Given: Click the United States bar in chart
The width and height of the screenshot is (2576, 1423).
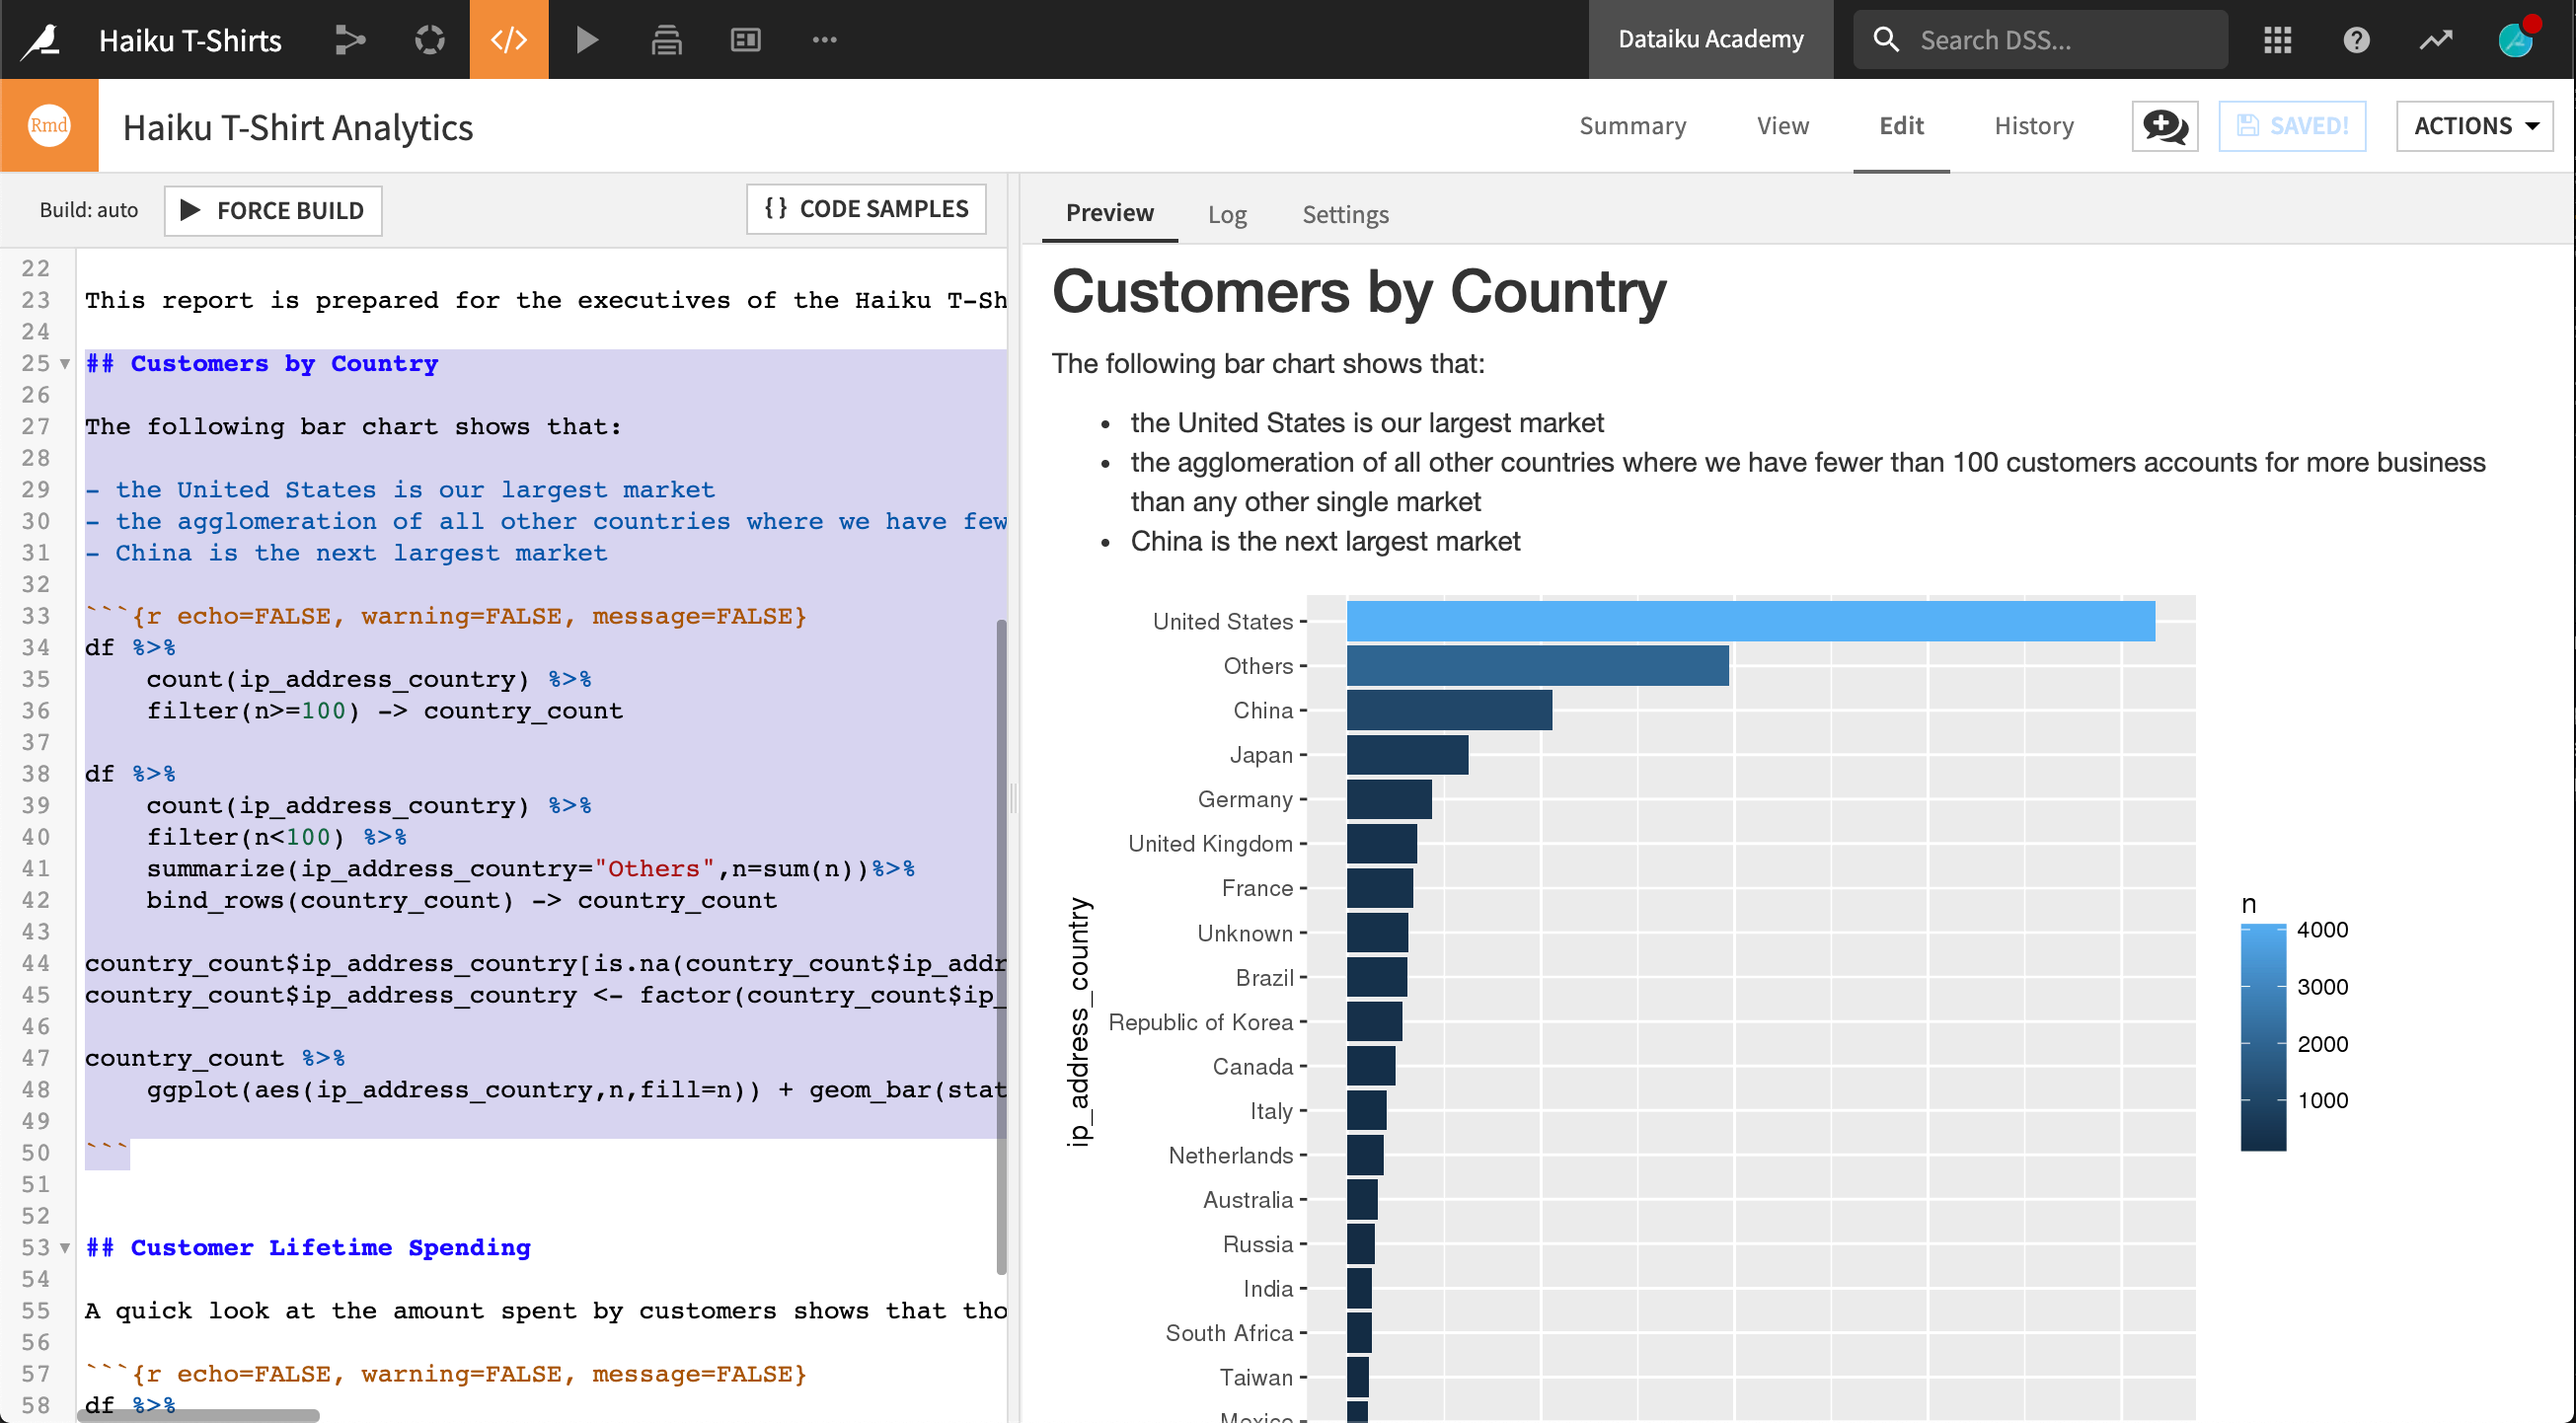Looking at the screenshot, I should click(1750, 621).
